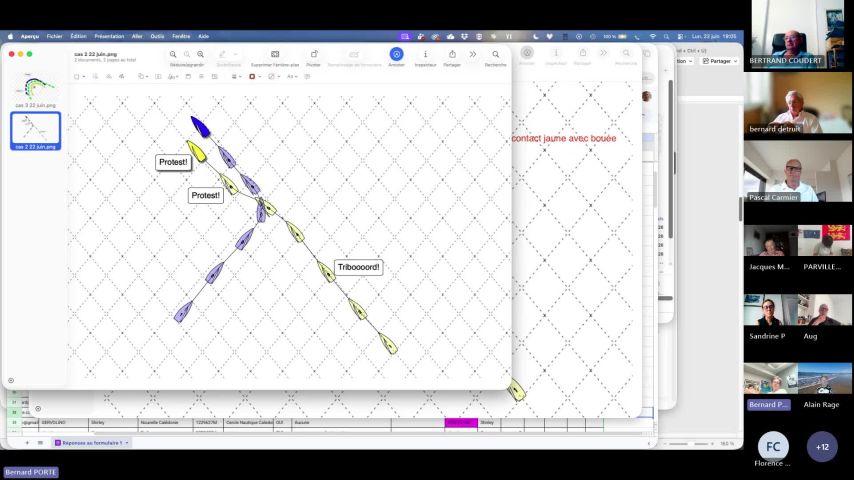
Task: Click the Apple logo menu
Action: 10,37
